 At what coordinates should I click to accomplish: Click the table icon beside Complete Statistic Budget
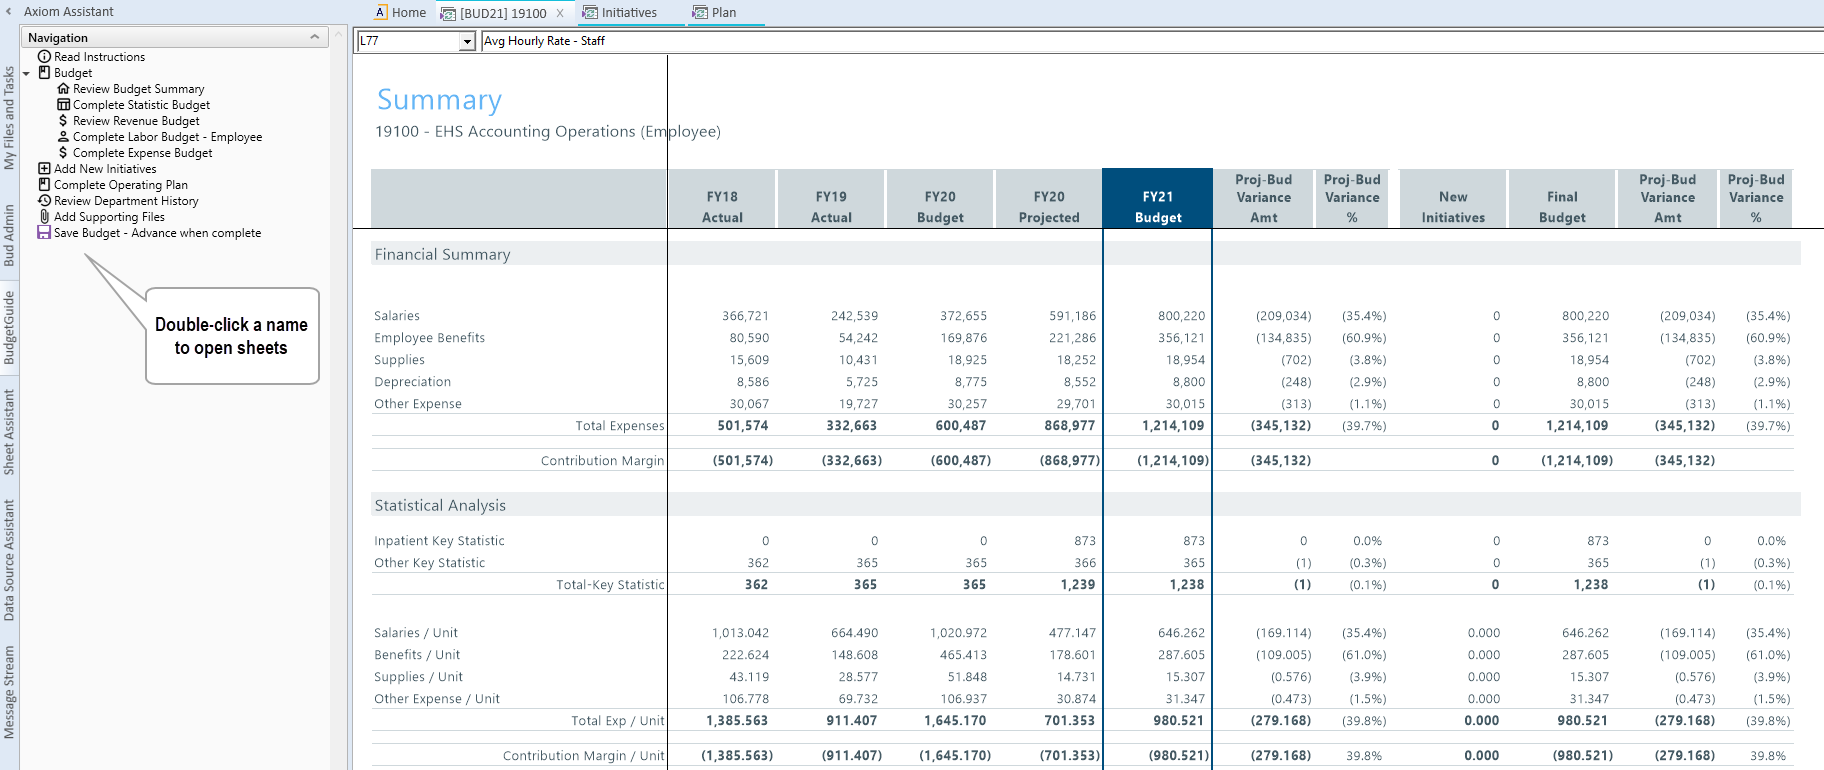click(63, 105)
